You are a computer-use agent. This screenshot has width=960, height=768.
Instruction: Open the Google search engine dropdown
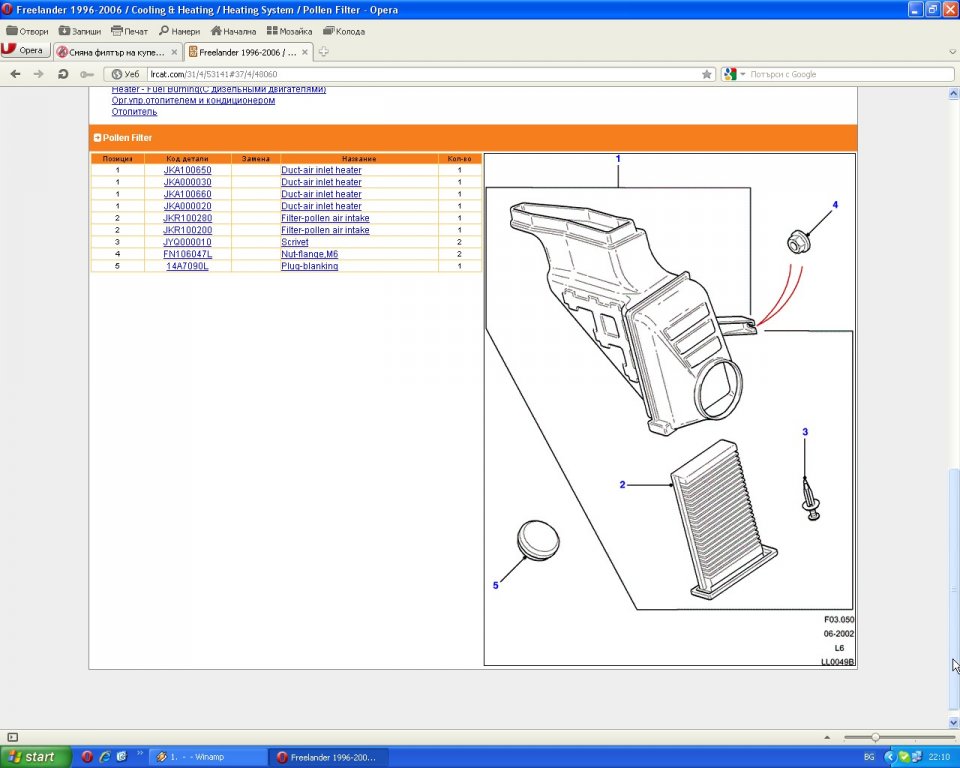pyautogui.click(x=733, y=74)
